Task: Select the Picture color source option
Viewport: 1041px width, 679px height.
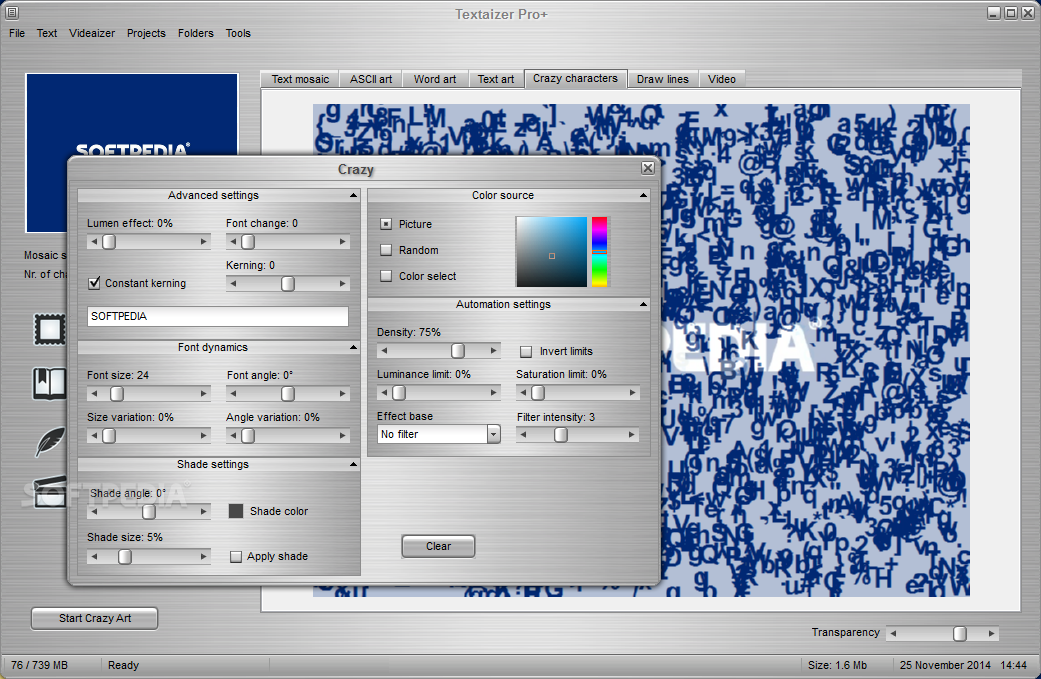Action: [x=386, y=224]
